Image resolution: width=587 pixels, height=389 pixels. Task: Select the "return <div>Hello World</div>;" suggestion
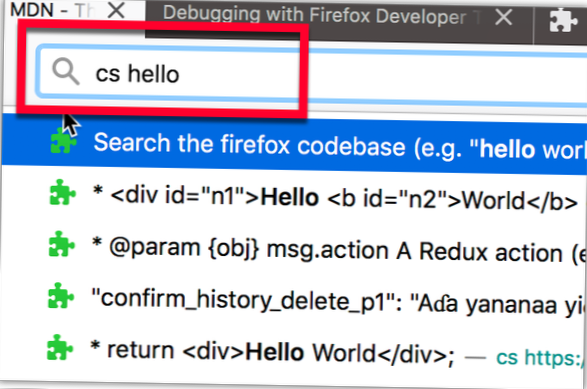pos(291,352)
